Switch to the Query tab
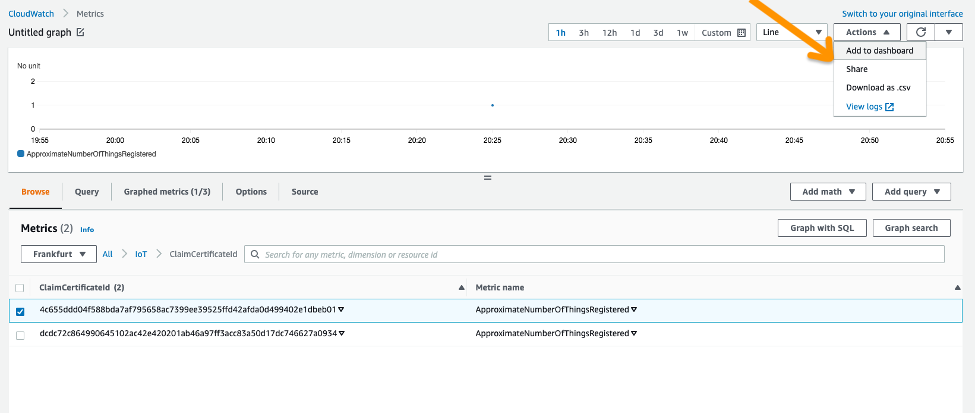 [87, 192]
